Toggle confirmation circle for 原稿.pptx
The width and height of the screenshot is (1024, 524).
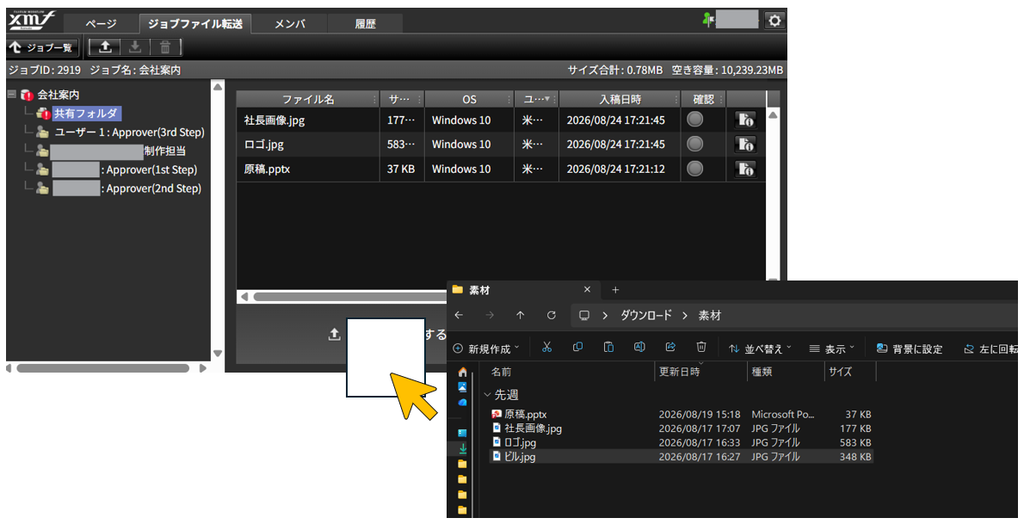(x=695, y=169)
